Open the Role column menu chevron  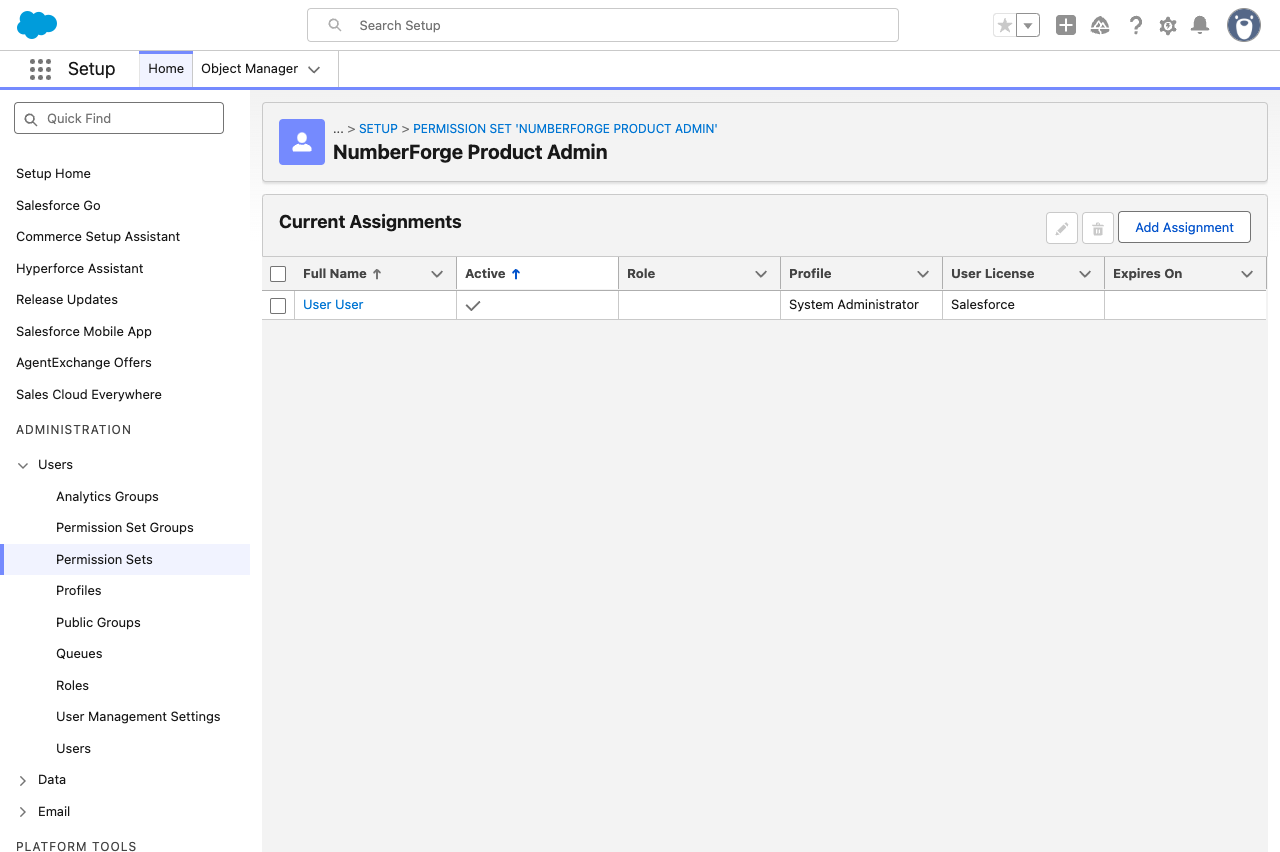pos(761,274)
